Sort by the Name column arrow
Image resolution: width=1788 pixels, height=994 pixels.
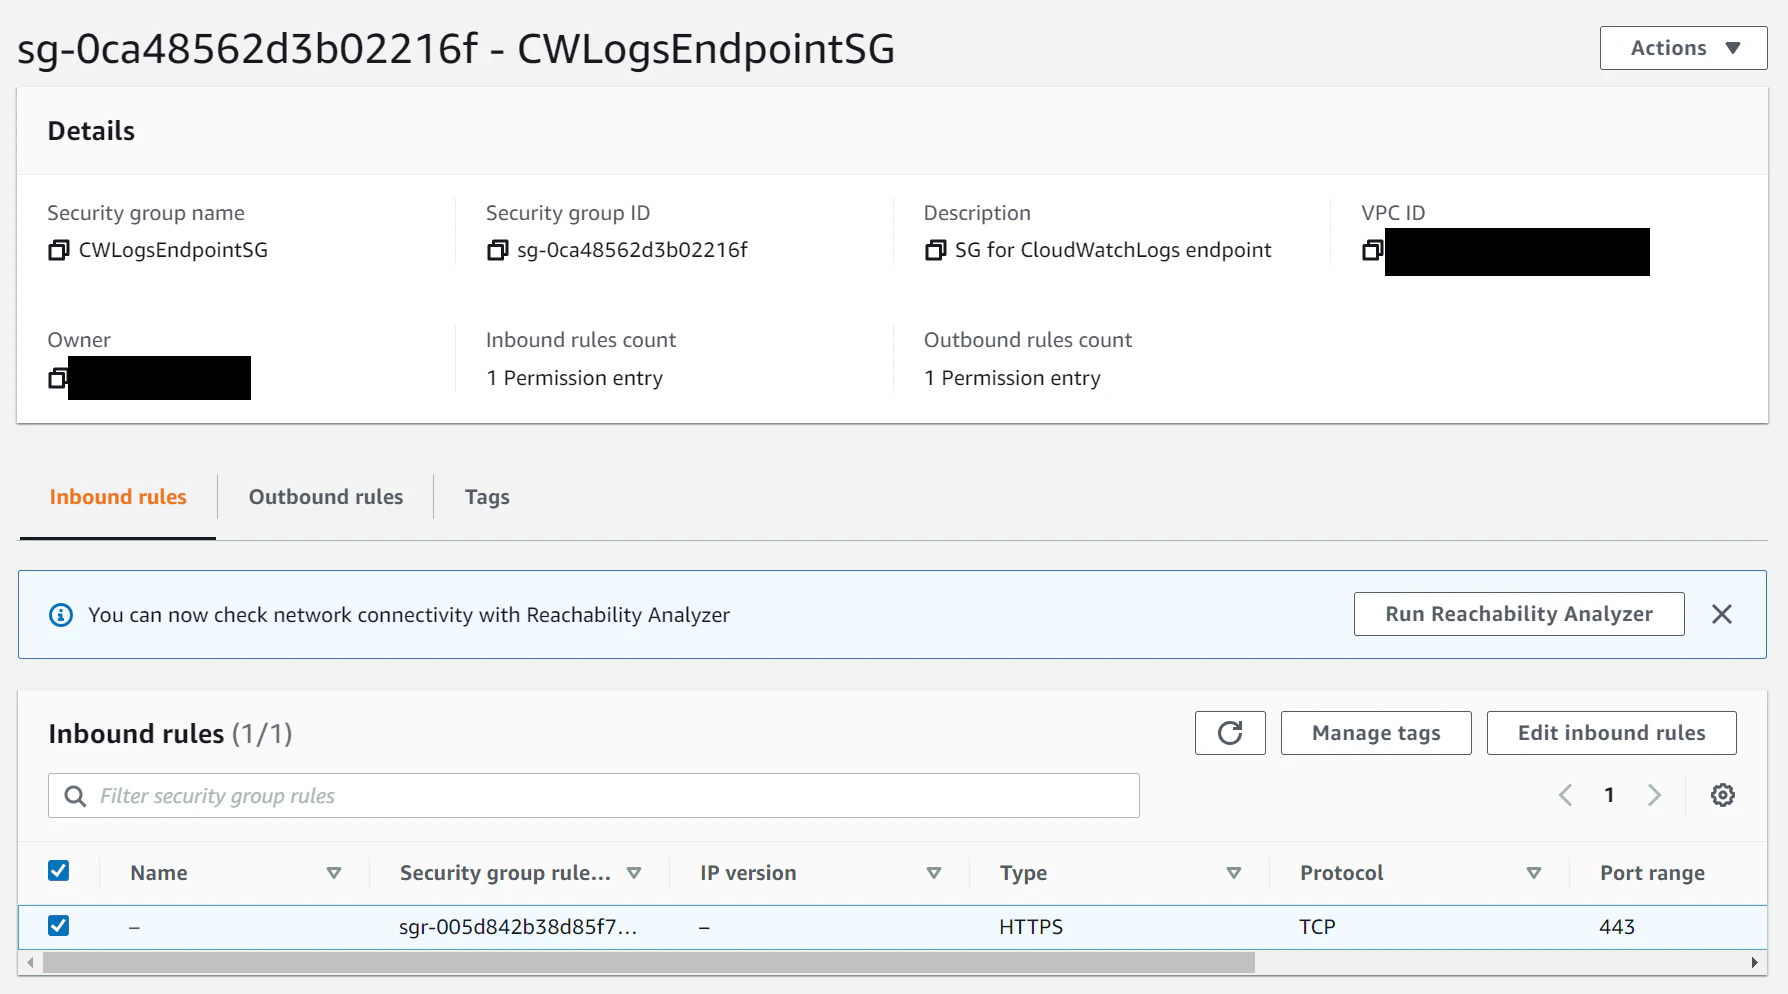(x=334, y=873)
